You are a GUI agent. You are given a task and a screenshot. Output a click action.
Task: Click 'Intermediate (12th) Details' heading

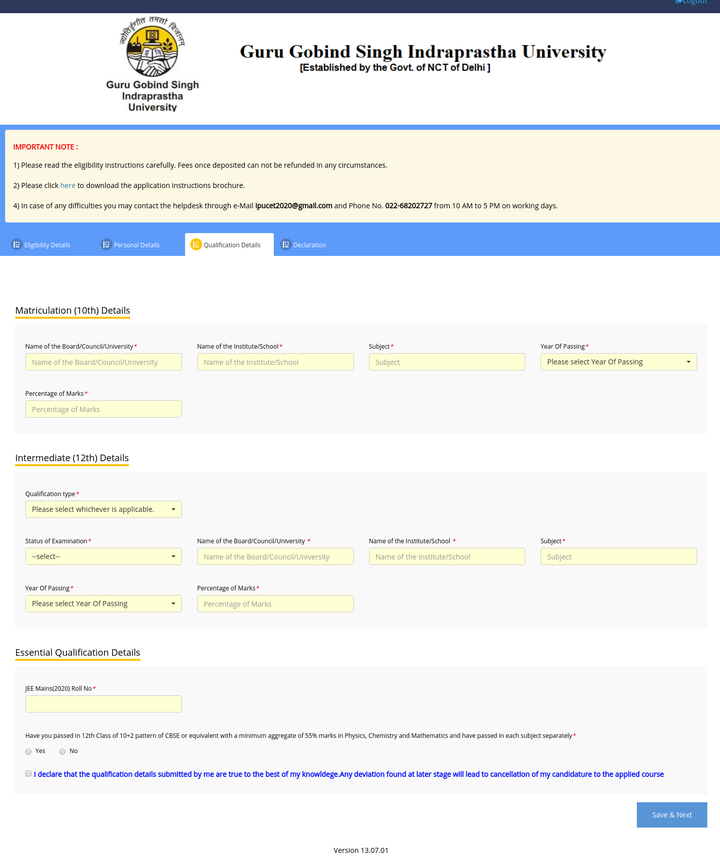72,458
